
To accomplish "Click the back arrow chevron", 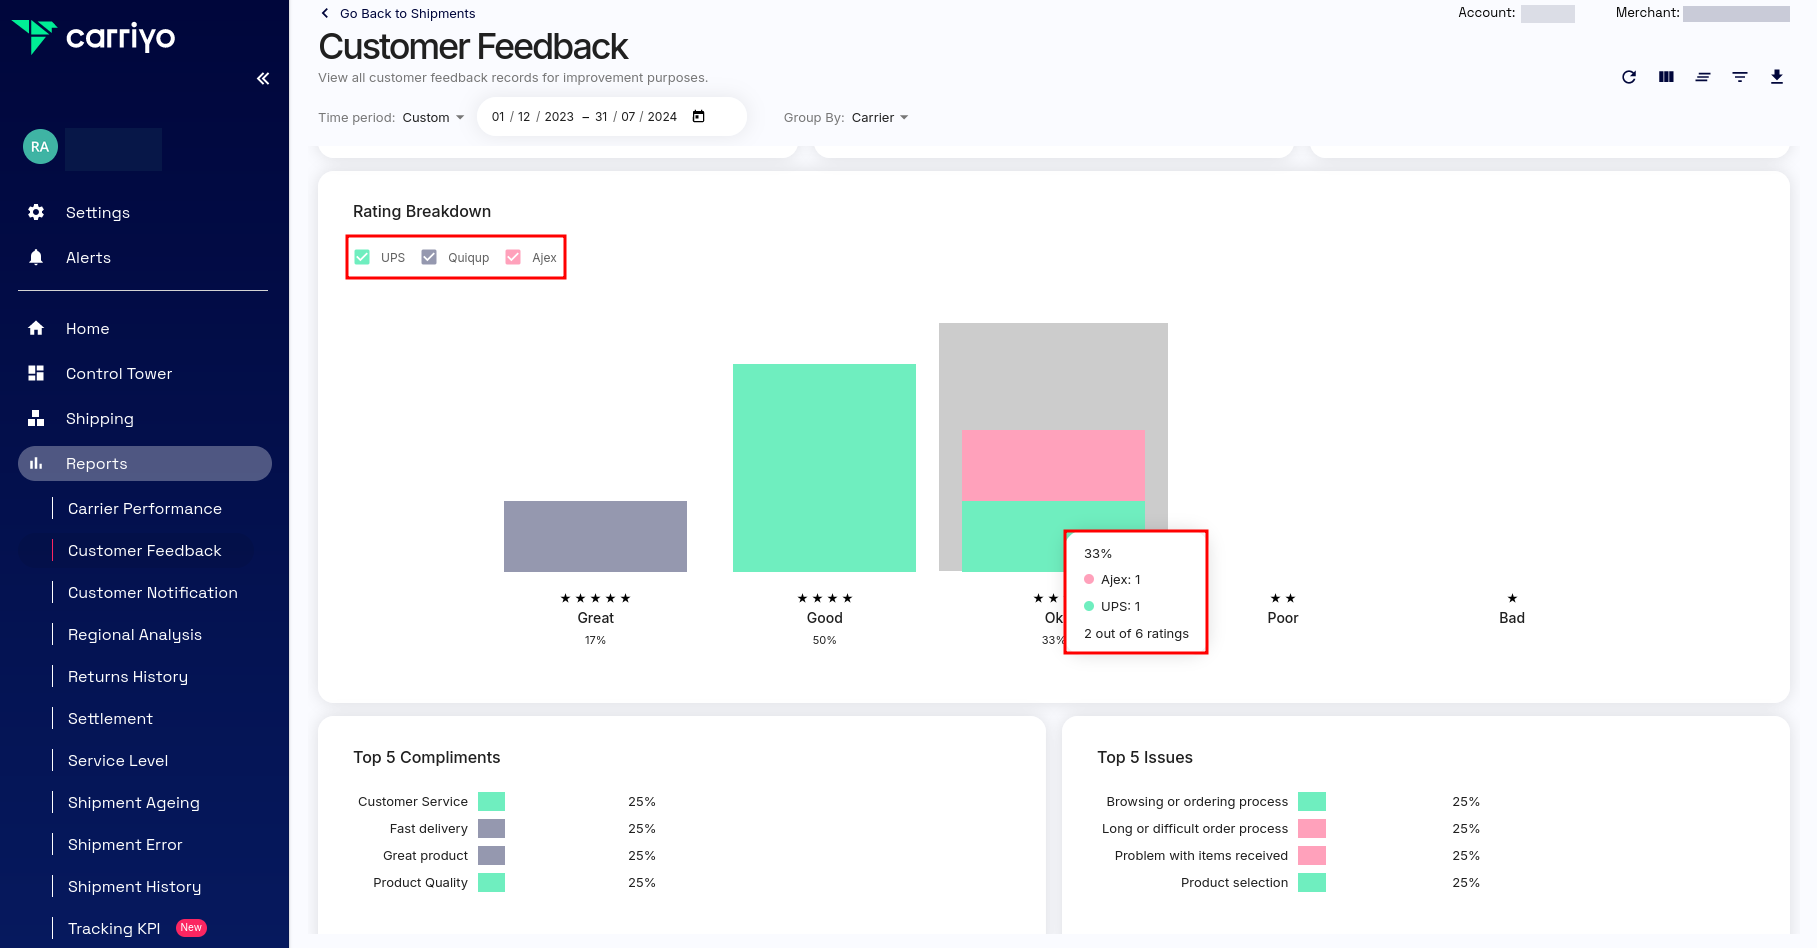I will coord(325,13).
